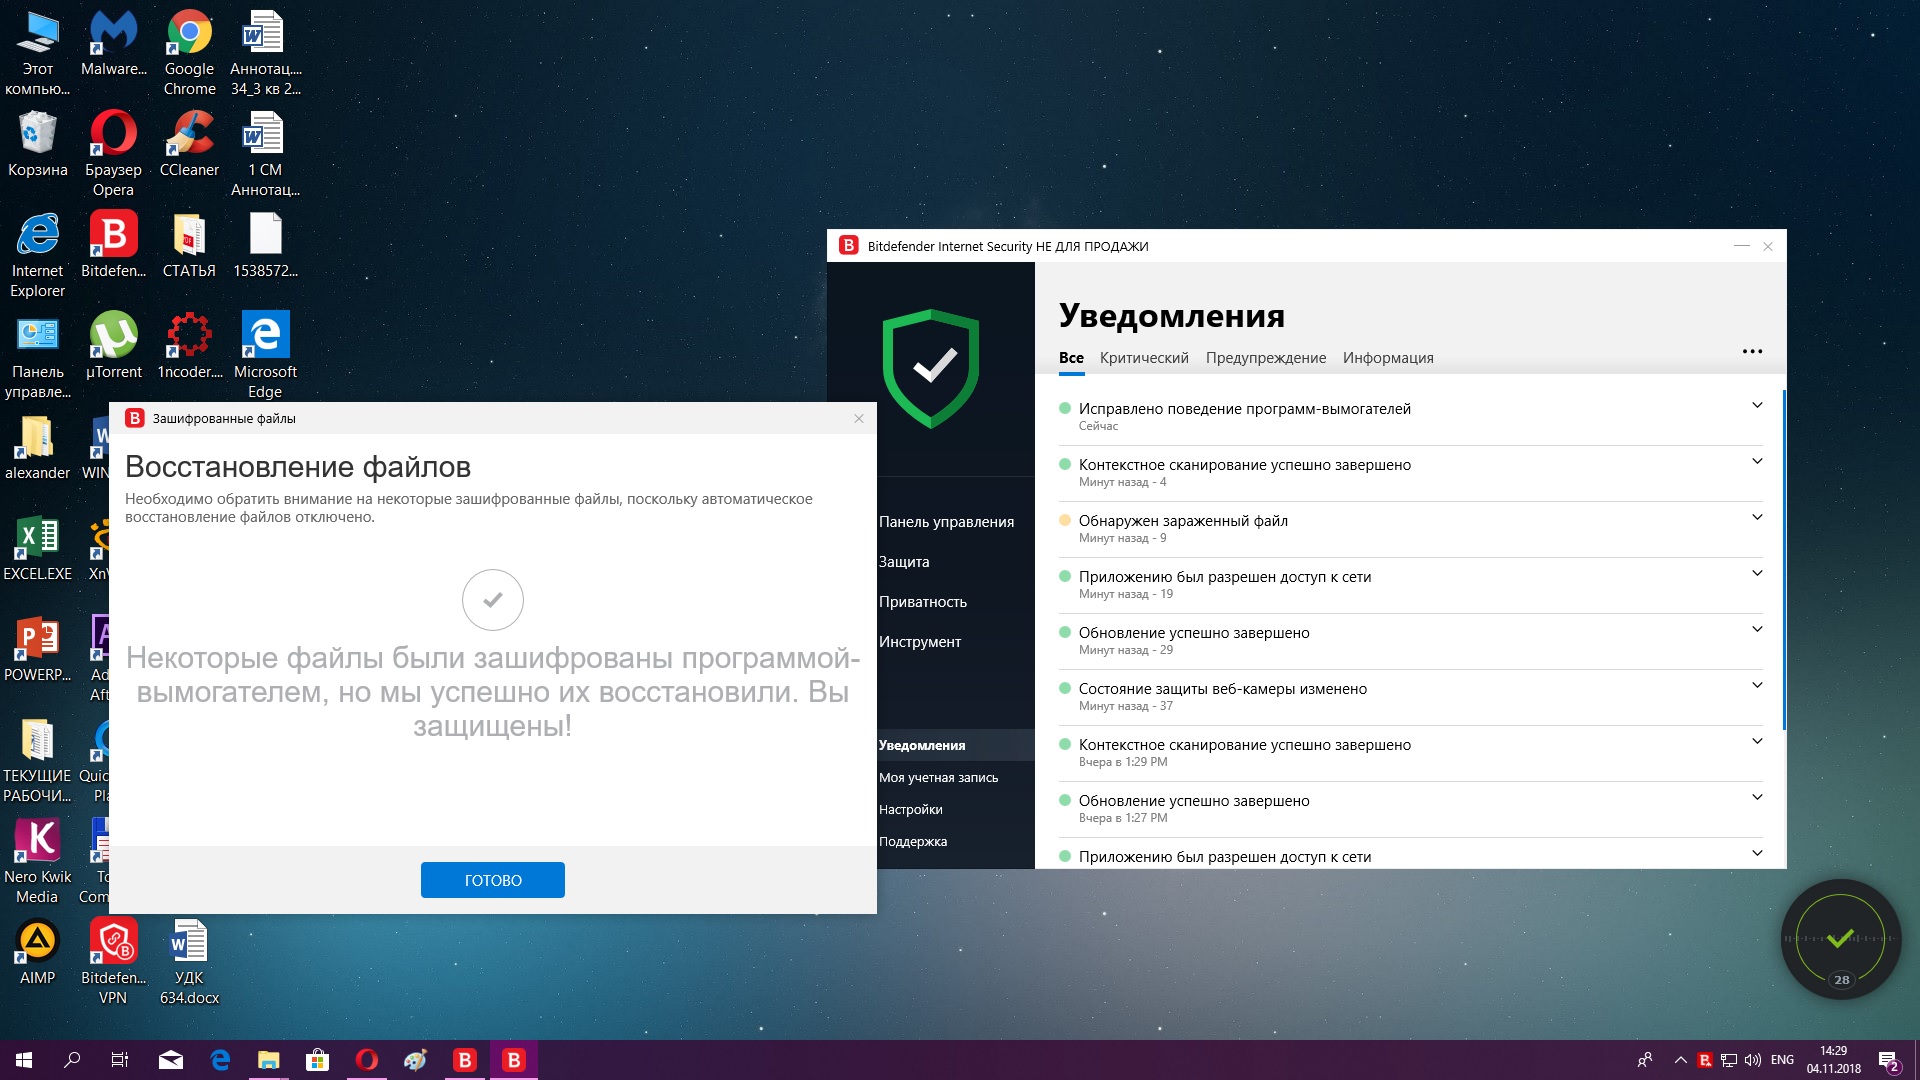The width and height of the screenshot is (1920, 1080).
Task: Expand webcam protection state changed notification
Action: click(1757, 685)
